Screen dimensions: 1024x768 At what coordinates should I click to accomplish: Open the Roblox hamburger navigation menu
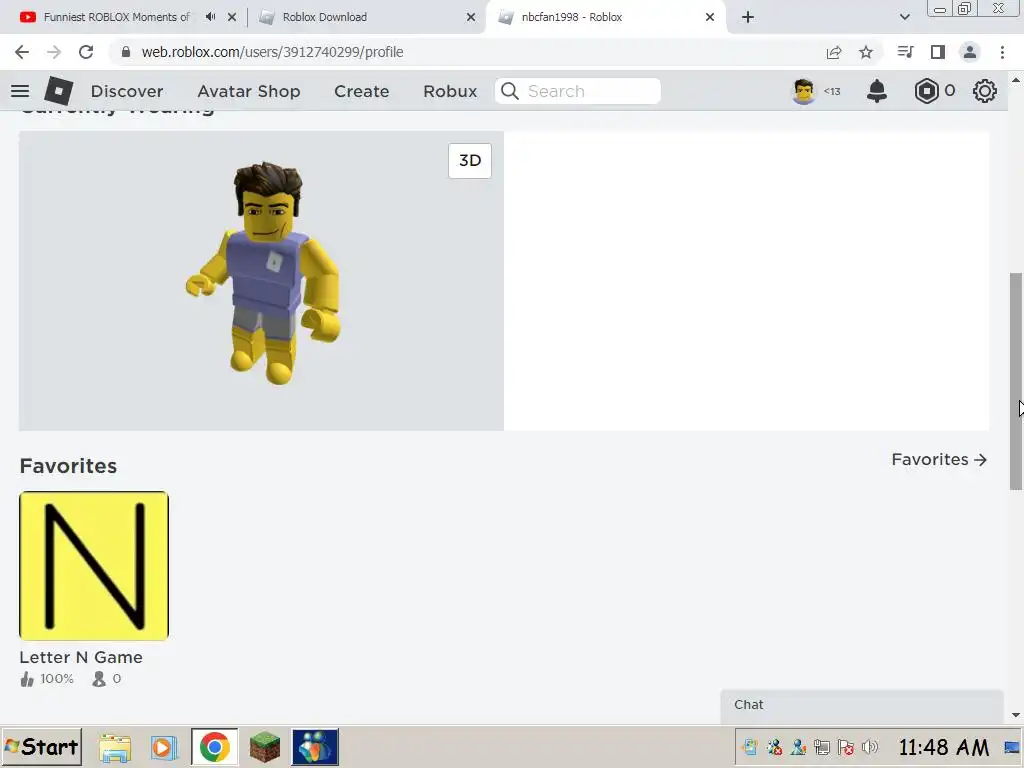tap(20, 91)
